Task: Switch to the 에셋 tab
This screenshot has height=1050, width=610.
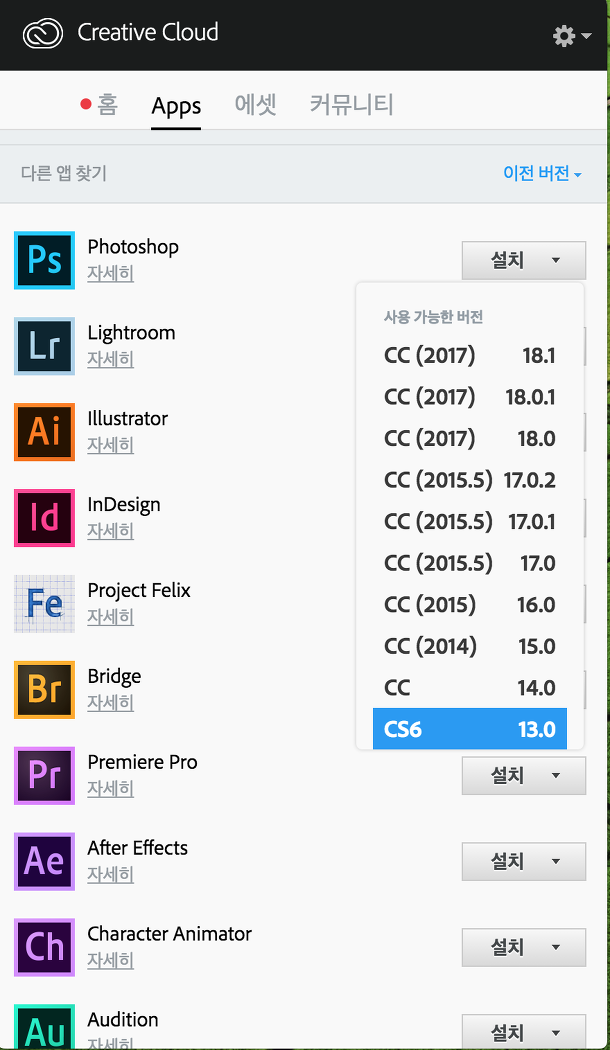Action: click(256, 104)
